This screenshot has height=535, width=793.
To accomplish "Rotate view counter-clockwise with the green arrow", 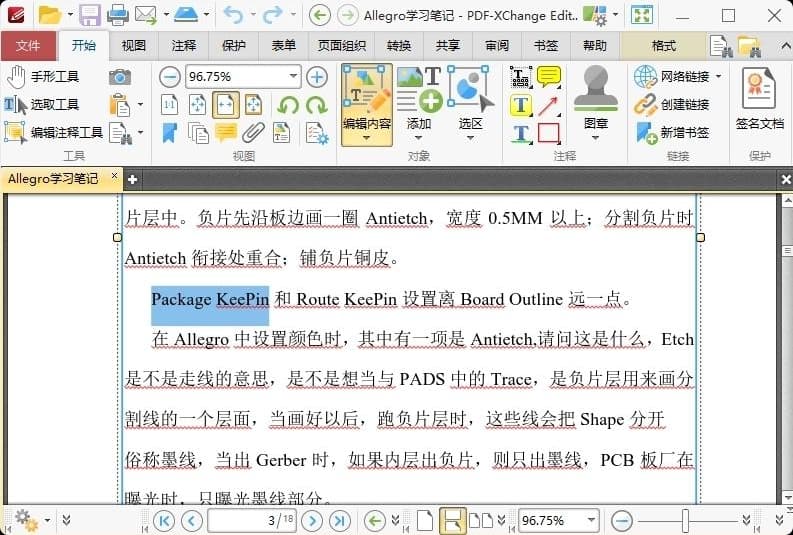I will (x=288, y=105).
